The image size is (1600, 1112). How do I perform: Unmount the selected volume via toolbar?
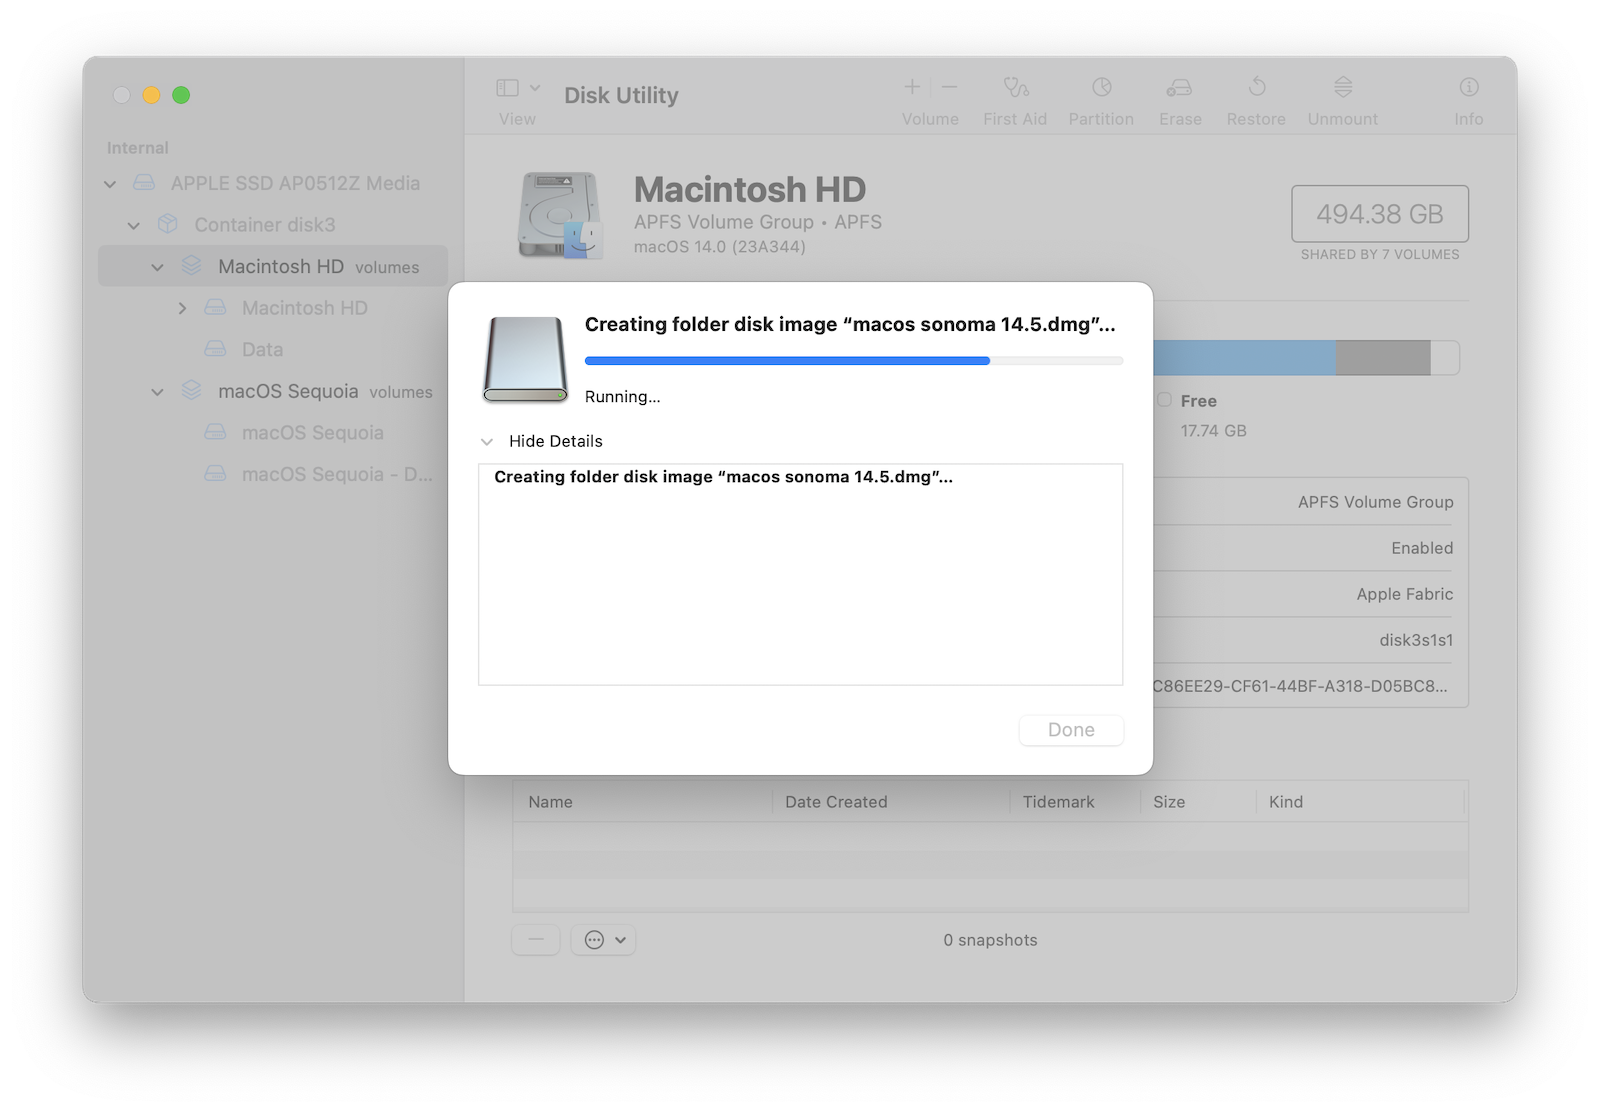click(1343, 88)
